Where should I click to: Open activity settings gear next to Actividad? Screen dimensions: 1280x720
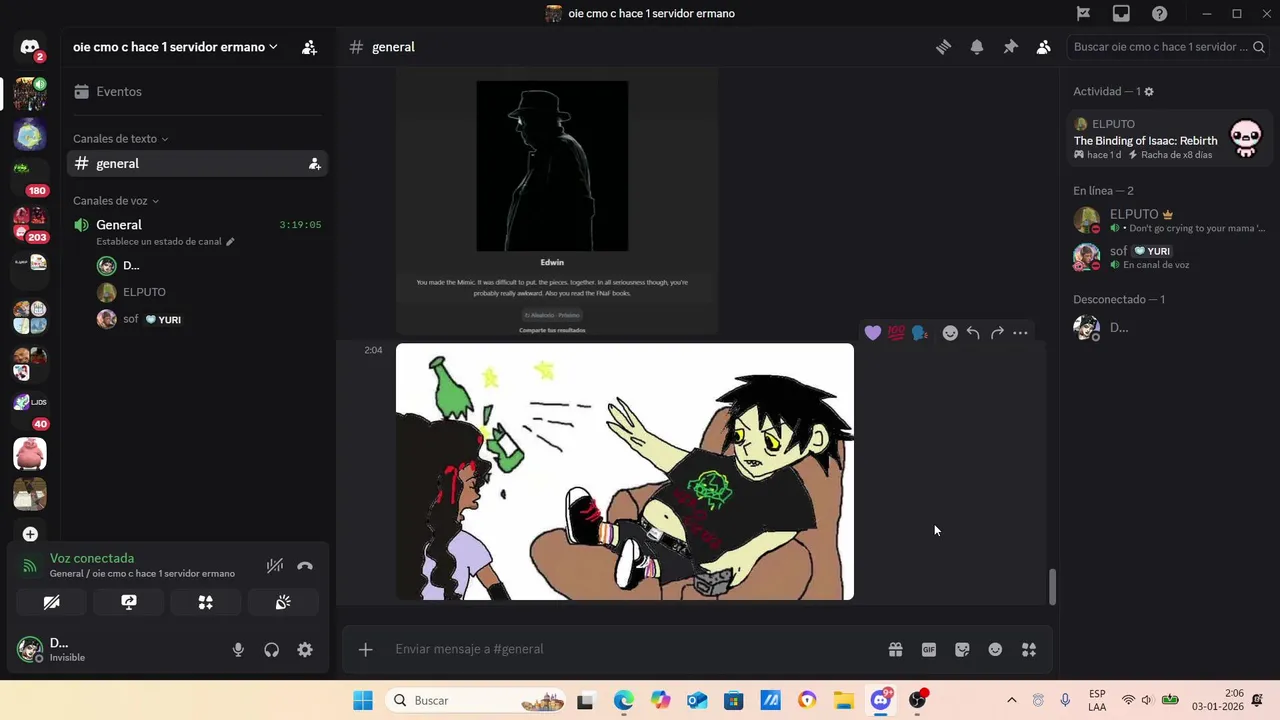coord(1149,92)
